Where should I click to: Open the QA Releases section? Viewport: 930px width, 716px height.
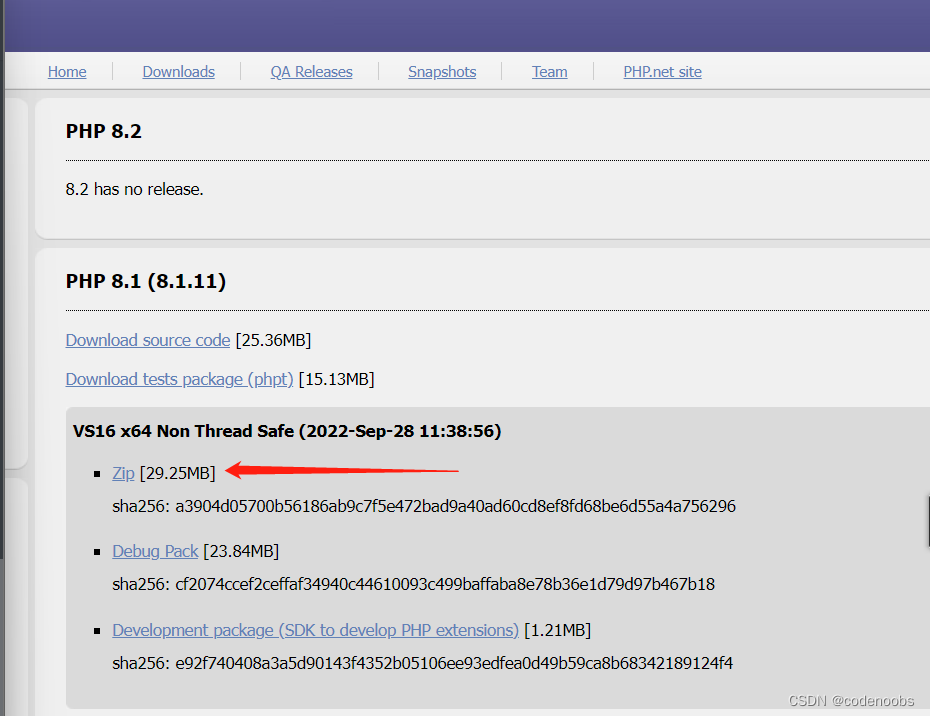tap(311, 72)
